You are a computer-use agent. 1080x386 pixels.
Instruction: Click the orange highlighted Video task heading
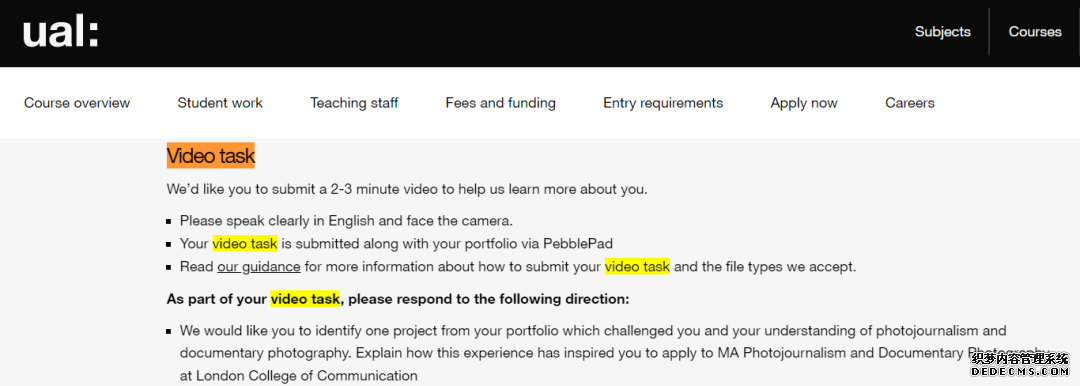coord(211,156)
